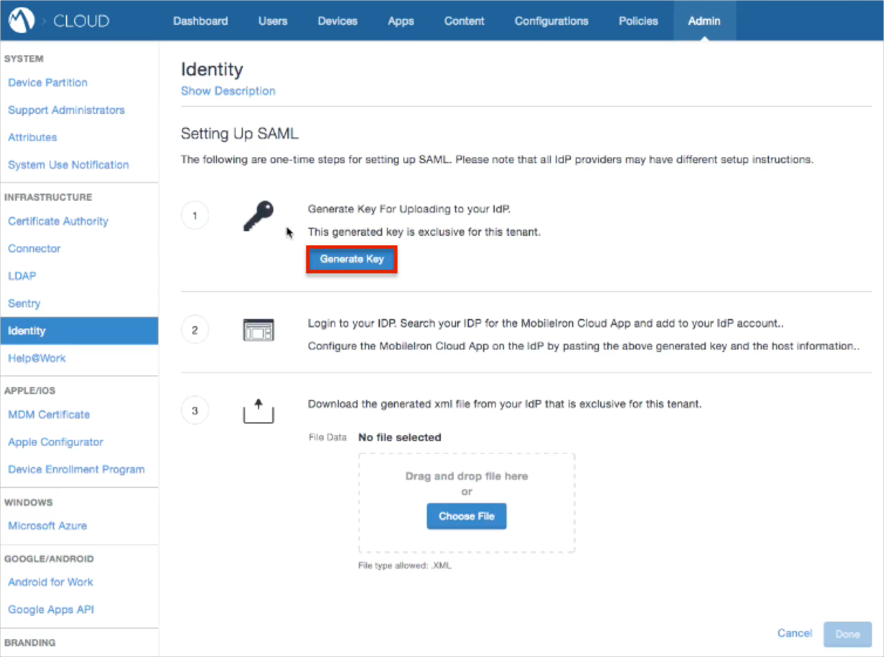Click the drag and drop file area
This screenshot has height=657, width=884.
[466, 477]
